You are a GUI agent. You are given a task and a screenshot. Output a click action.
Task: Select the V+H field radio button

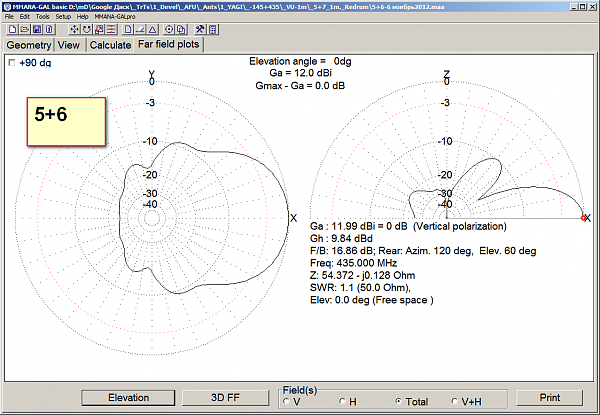point(454,401)
